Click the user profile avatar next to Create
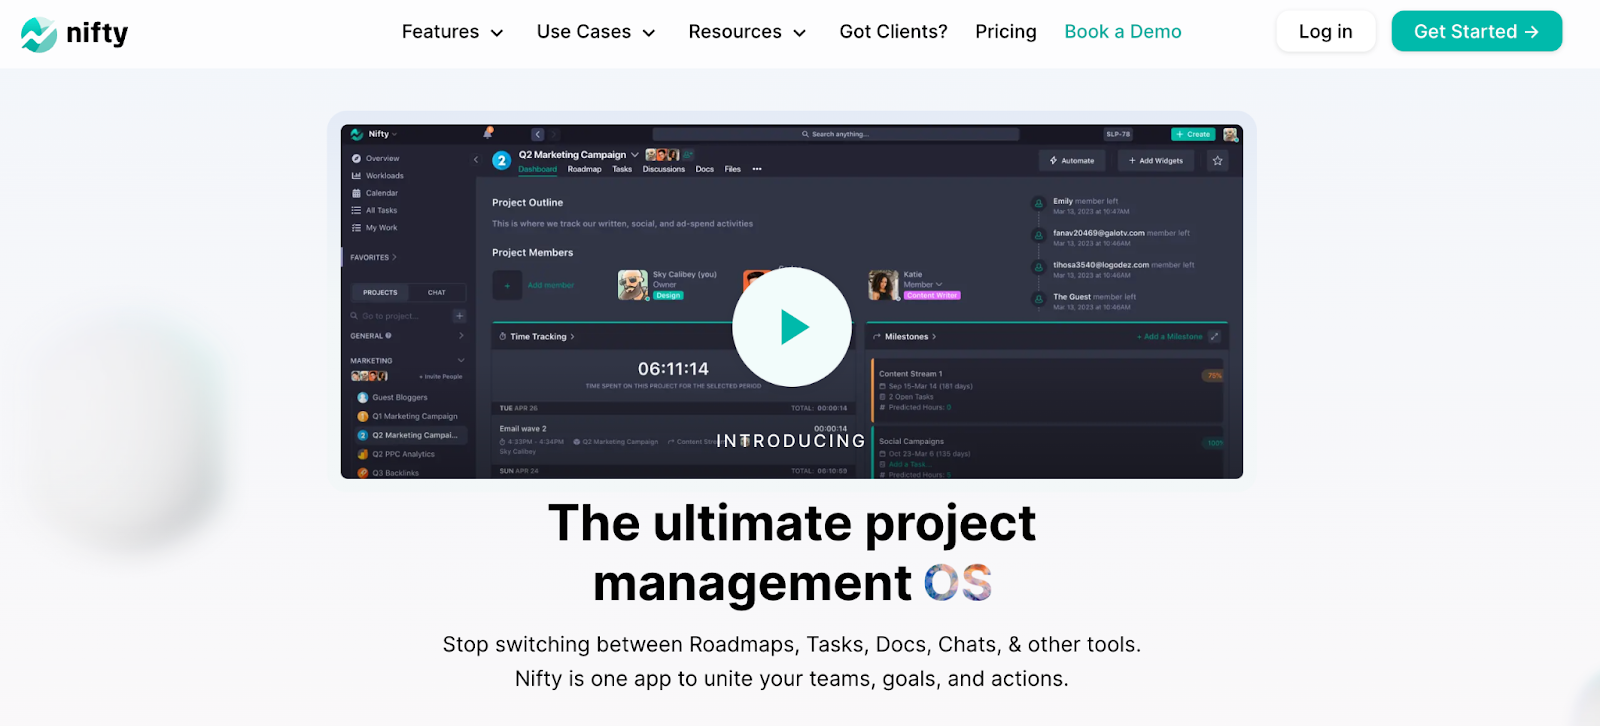Viewport: 1600px width, 726px height. pyautogui.click(x=1230, y=134)
